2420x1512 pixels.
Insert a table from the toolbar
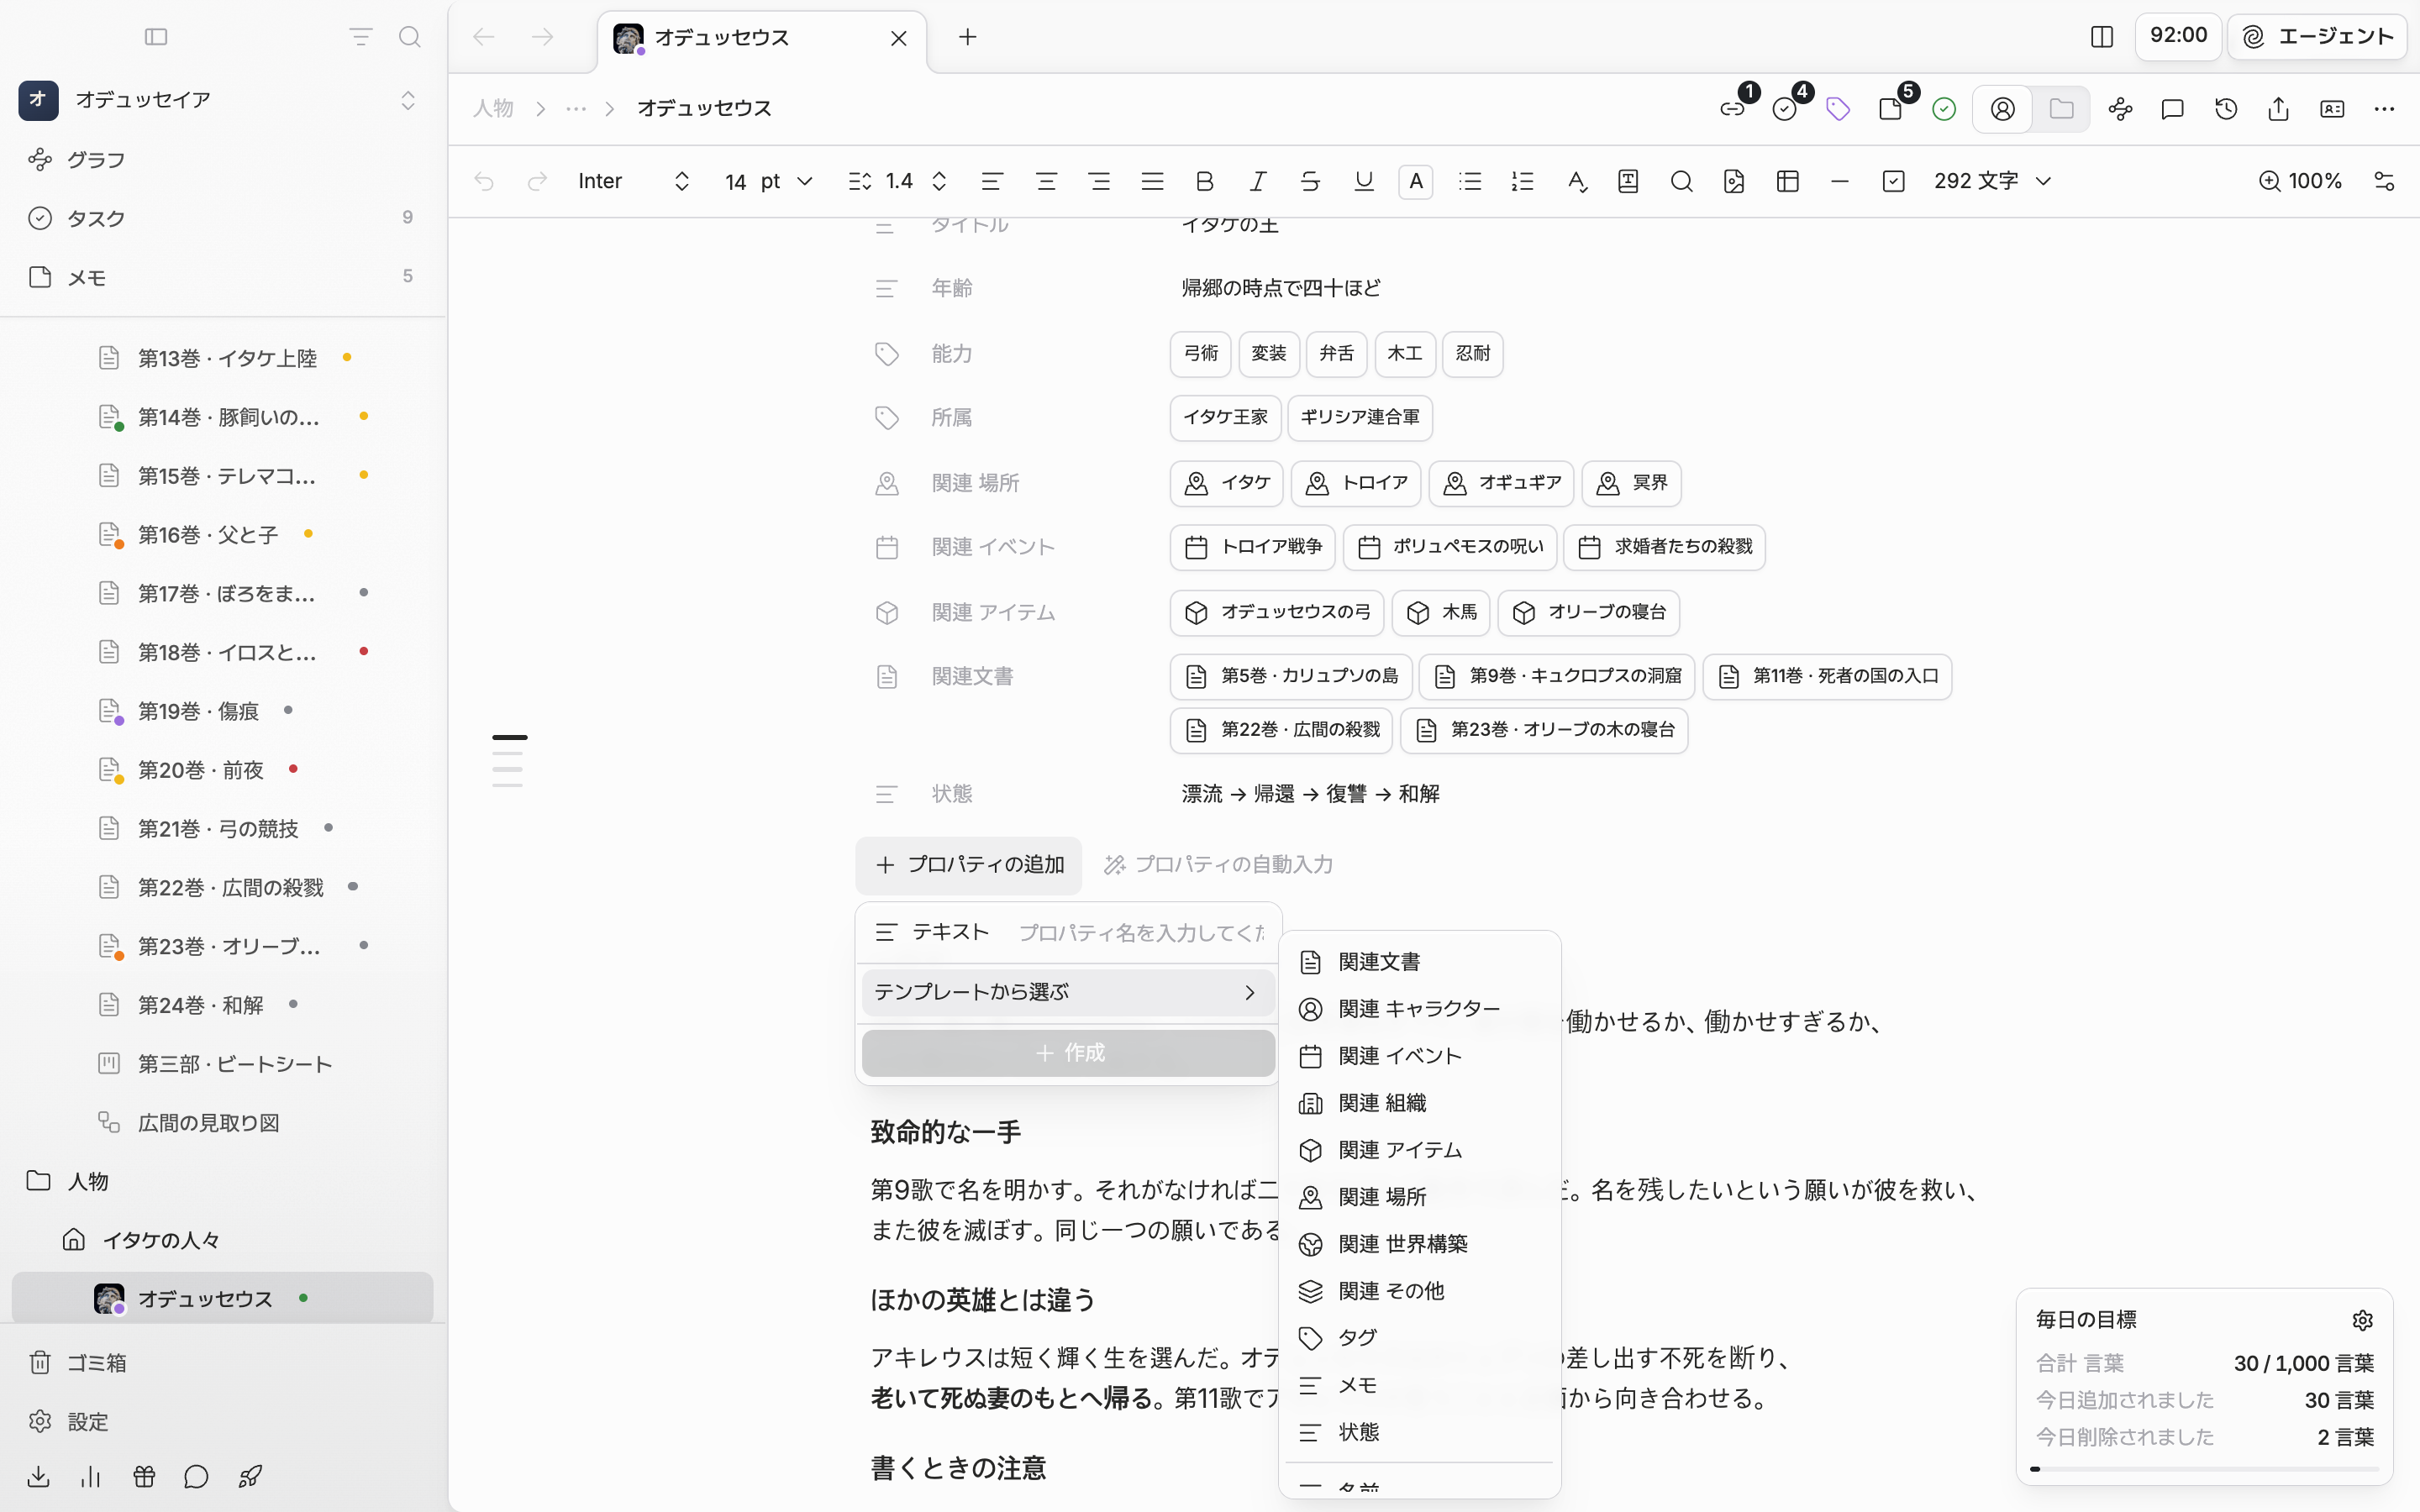pos(1788,181)
